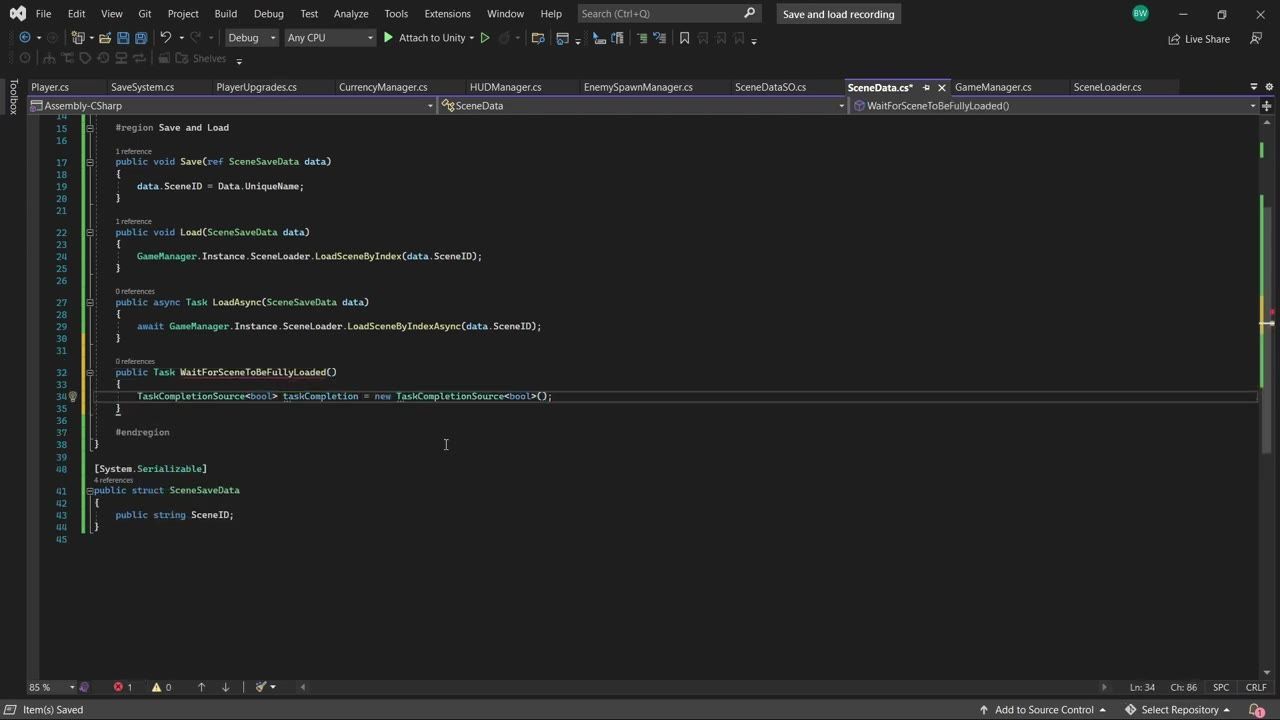Open the warning count indicator showing 0
Screen dimensions: 1280x720
point(161,687)
